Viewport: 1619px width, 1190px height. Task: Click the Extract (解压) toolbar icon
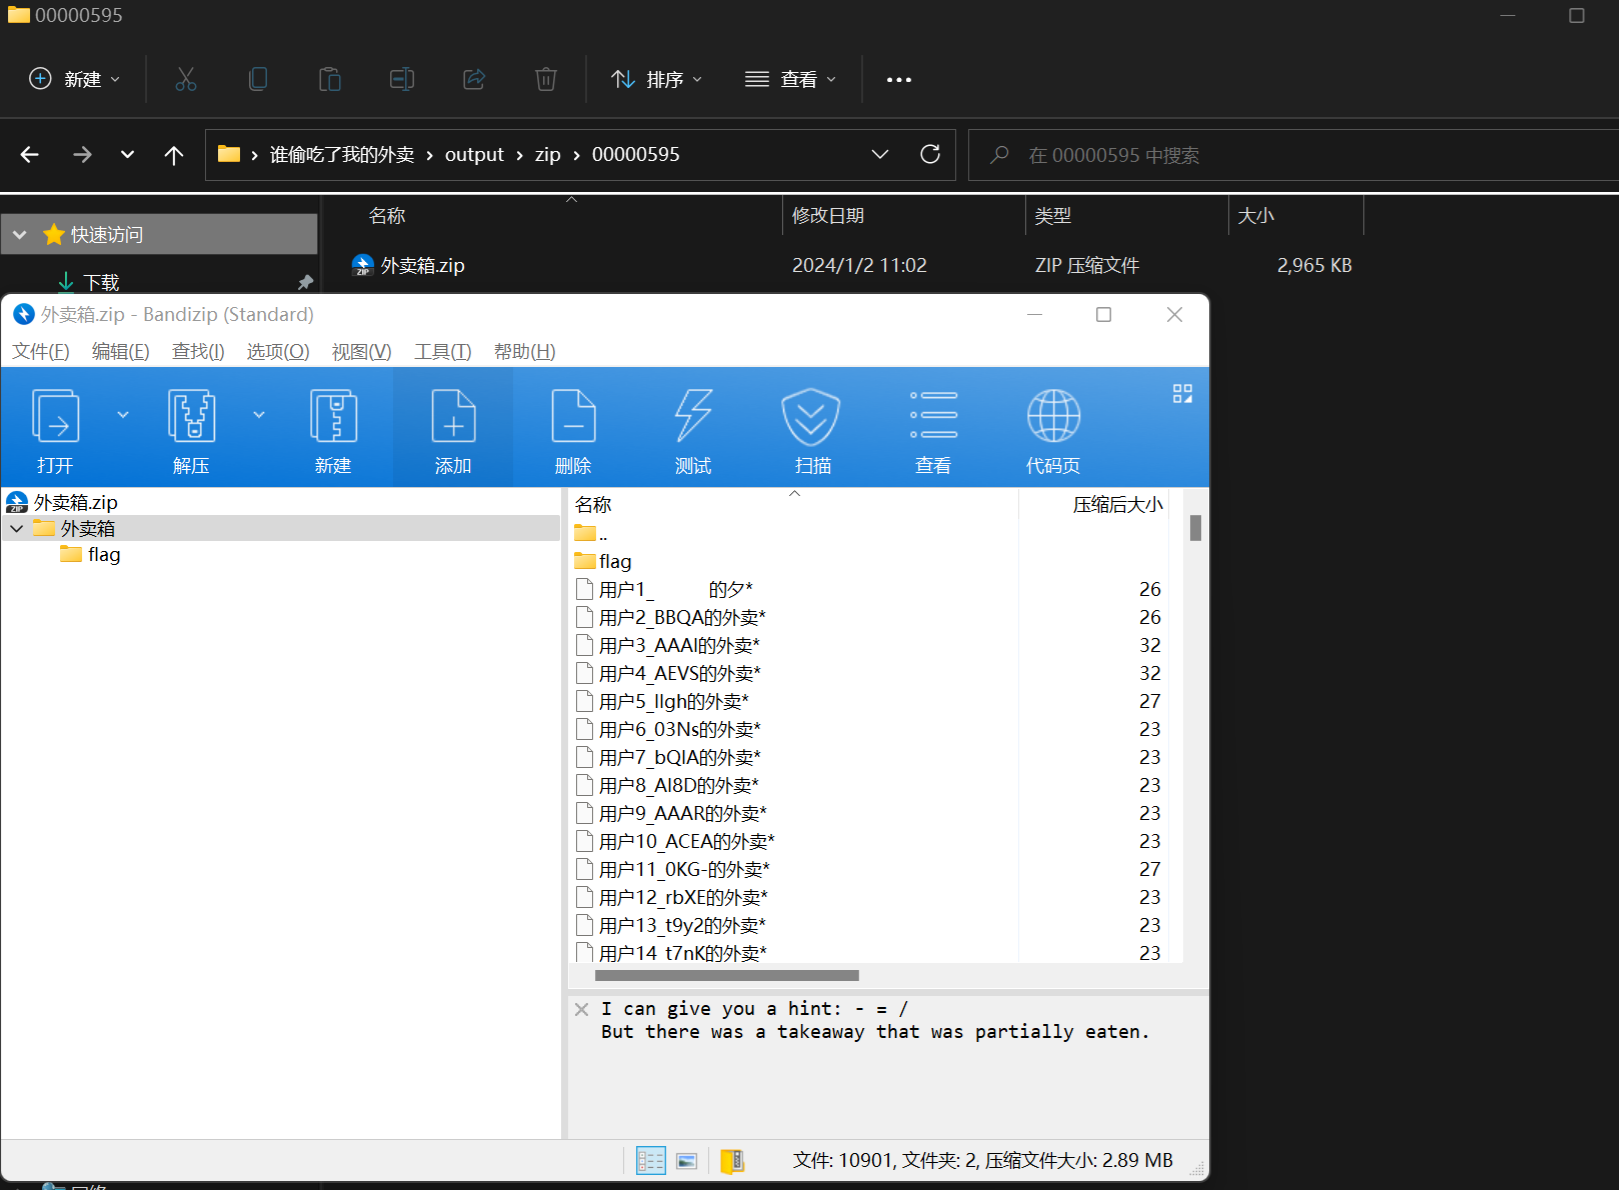pyautogui.click(x=191, y=416)
